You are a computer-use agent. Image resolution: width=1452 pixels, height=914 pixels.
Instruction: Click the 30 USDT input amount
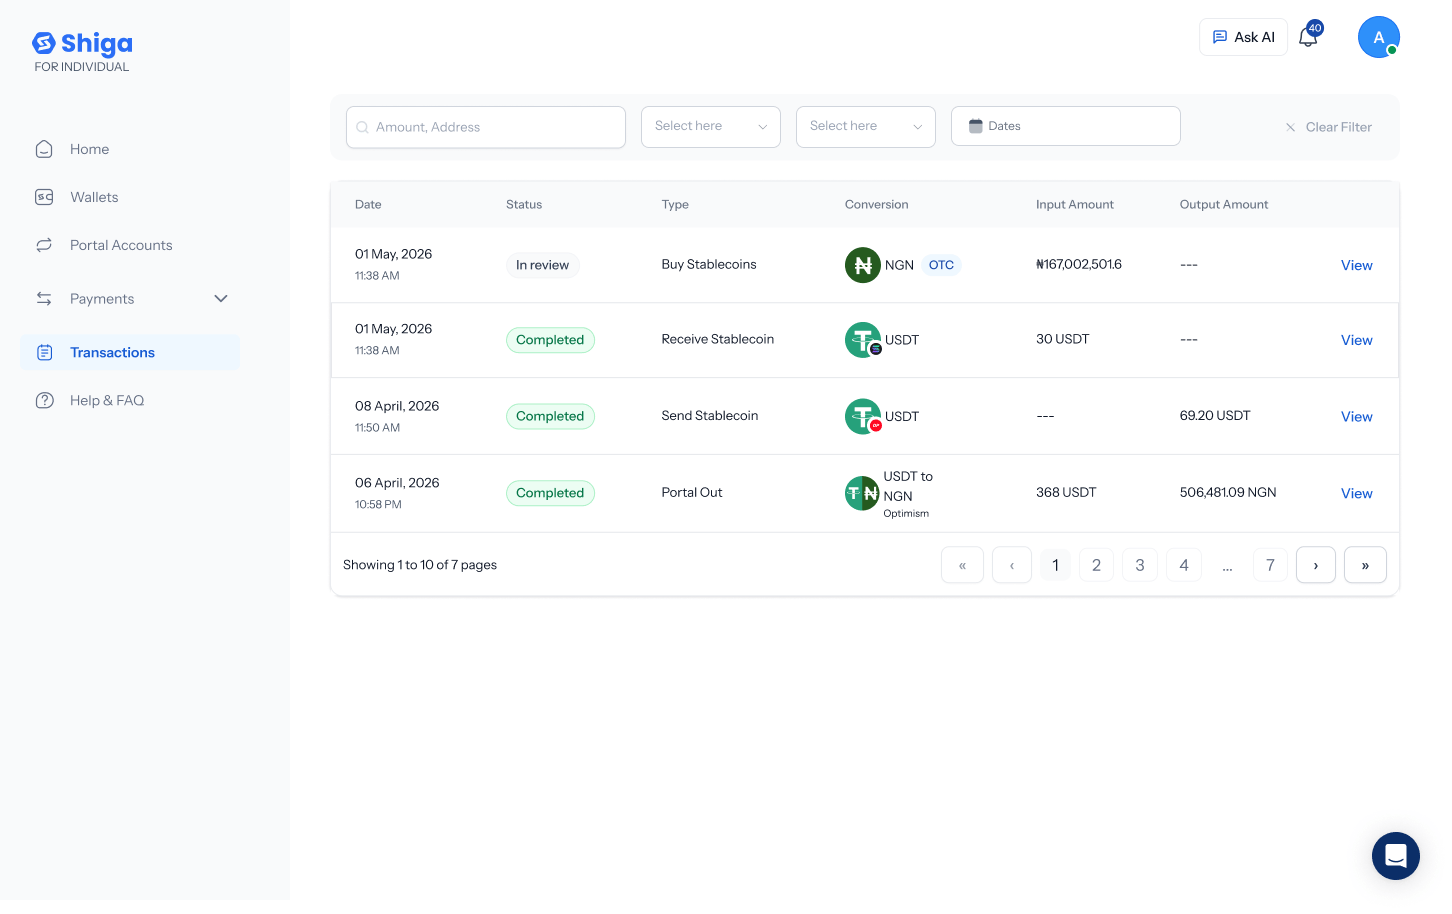(x=1062, y=339)
